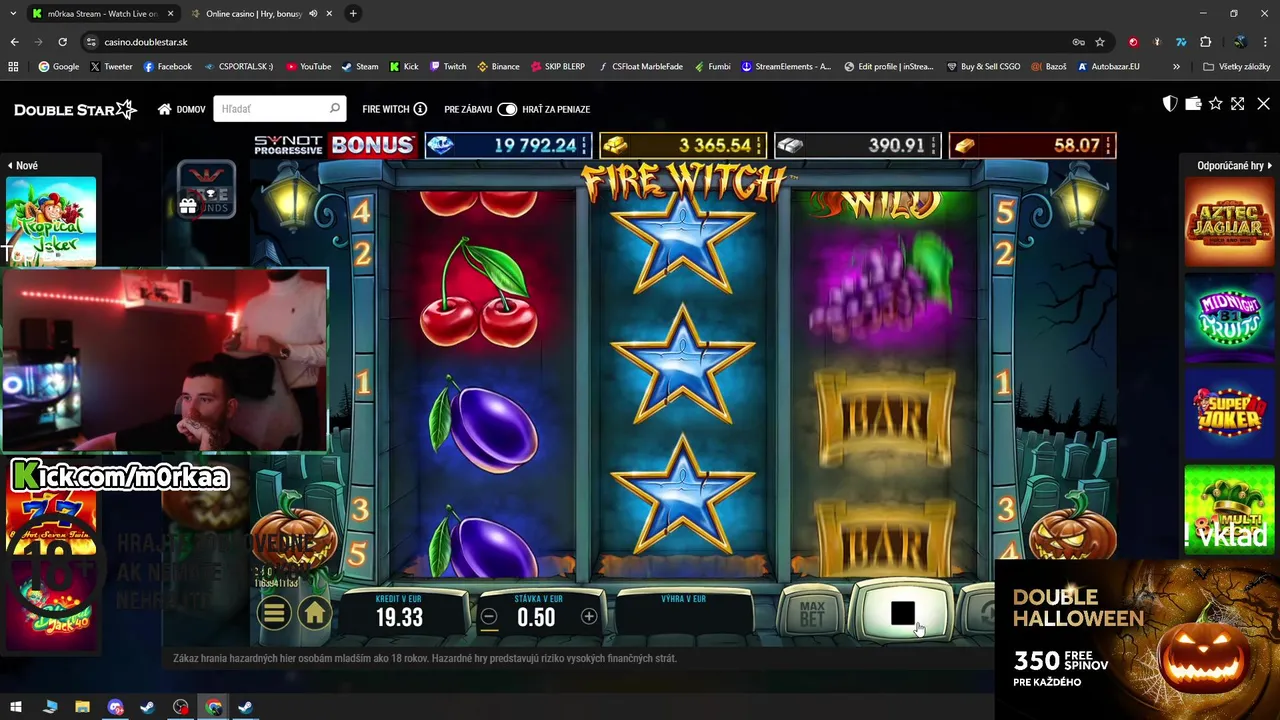This screenshot has height=720, width=1280.
Task: Open the free rounds gift icon
Action: click(188, 207)
